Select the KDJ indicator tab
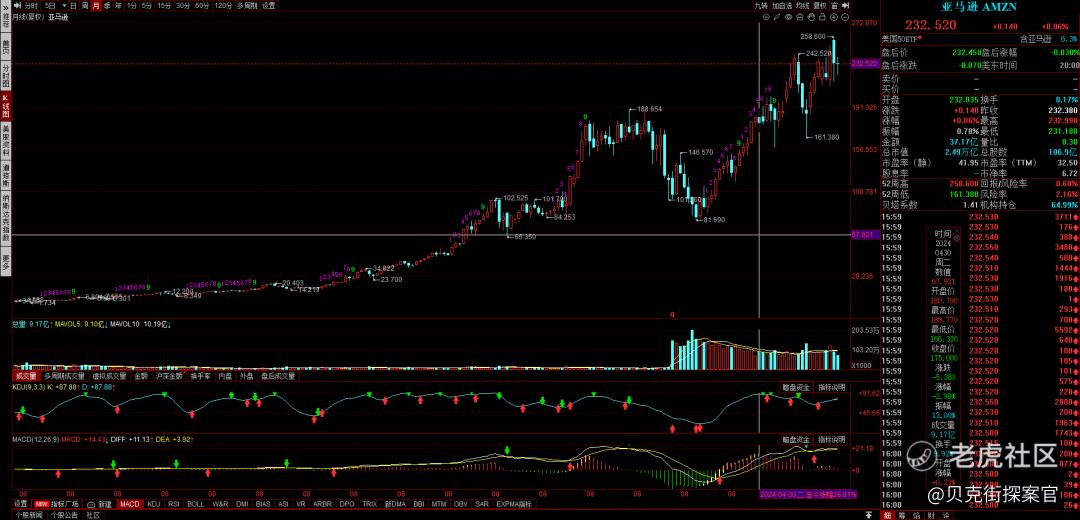The height and width of the screenshot is (520, 1080). click(x=155, y=504)
